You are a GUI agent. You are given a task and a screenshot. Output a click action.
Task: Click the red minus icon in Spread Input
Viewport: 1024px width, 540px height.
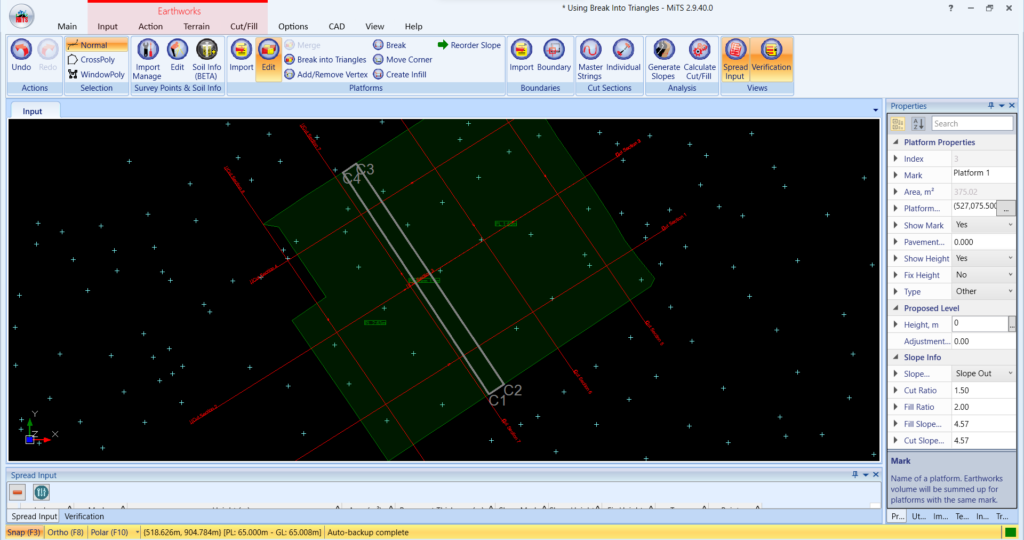click(18, 492)
